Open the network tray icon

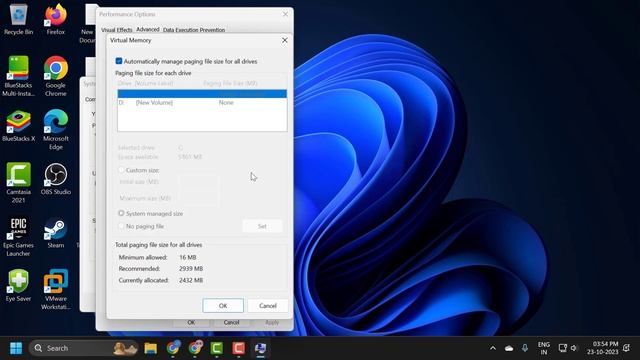[x=562, y=348]
